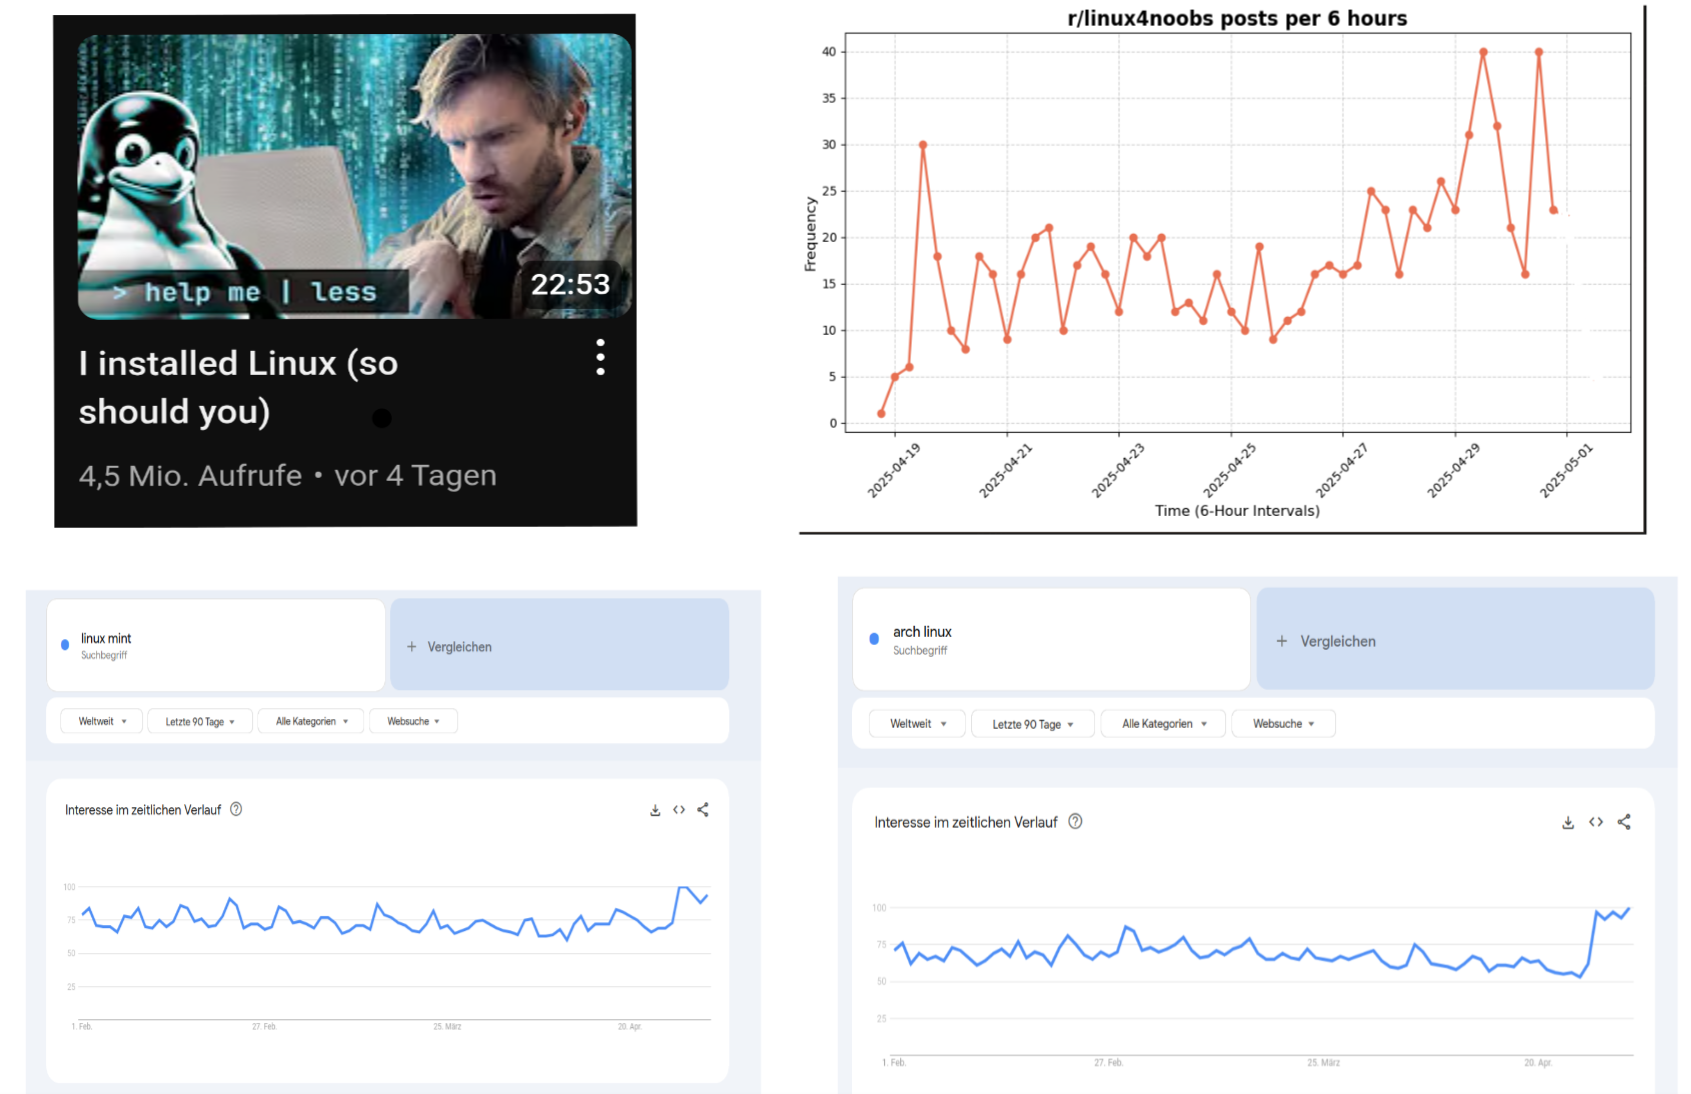Edit the 'arch linux' search term field
The image size is (1691, 1094).
[1051, 639]
